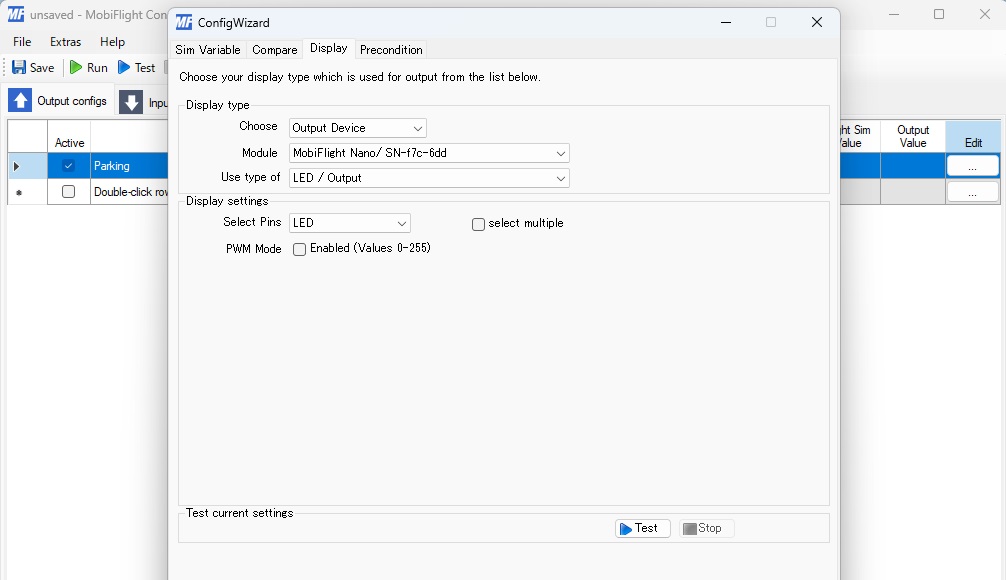Image resolution: width=1006 pixels, height=580 pixels.
Task: Click the blue Test play icon in main toolbar
Action: (x=124, y=67)
